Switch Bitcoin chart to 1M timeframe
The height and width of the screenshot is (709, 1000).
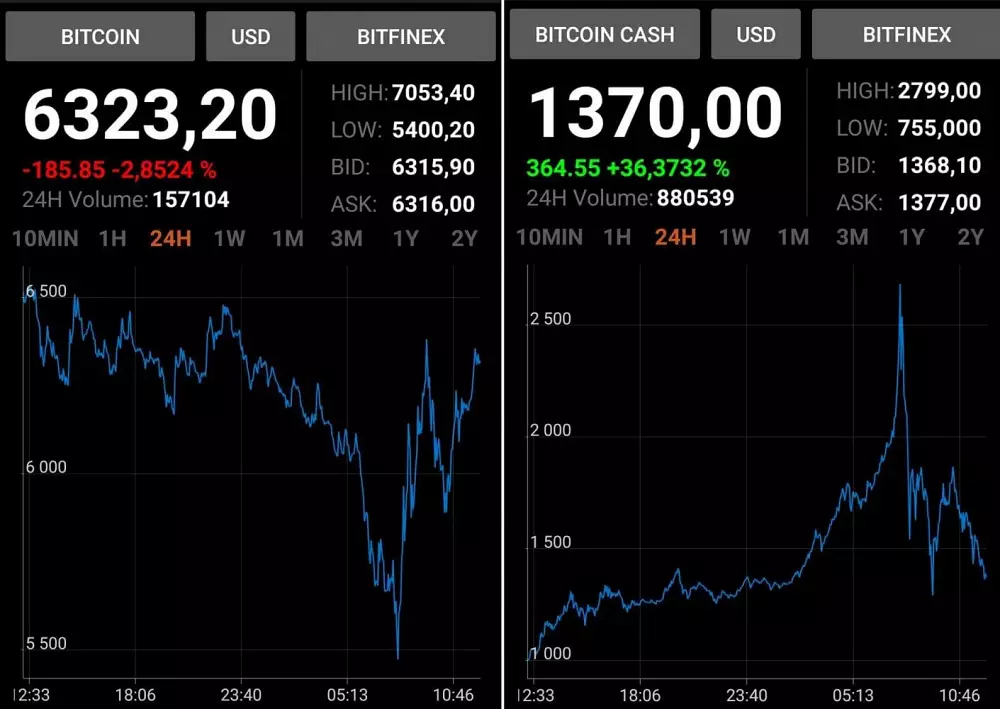pyautogui.click(x=288, y=239)
